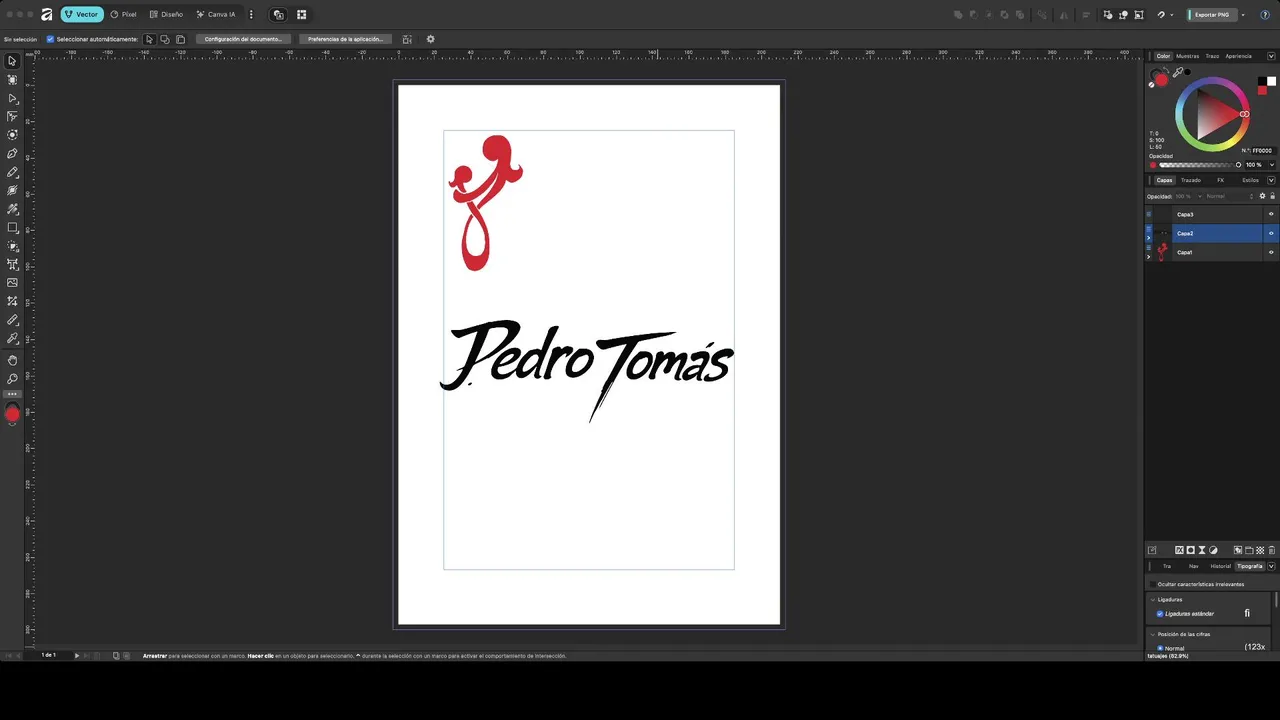The width and height of the screenshot is (1280, 720).
Task: Click the lock icon in Capas panel
Action: coord(1272,196)
